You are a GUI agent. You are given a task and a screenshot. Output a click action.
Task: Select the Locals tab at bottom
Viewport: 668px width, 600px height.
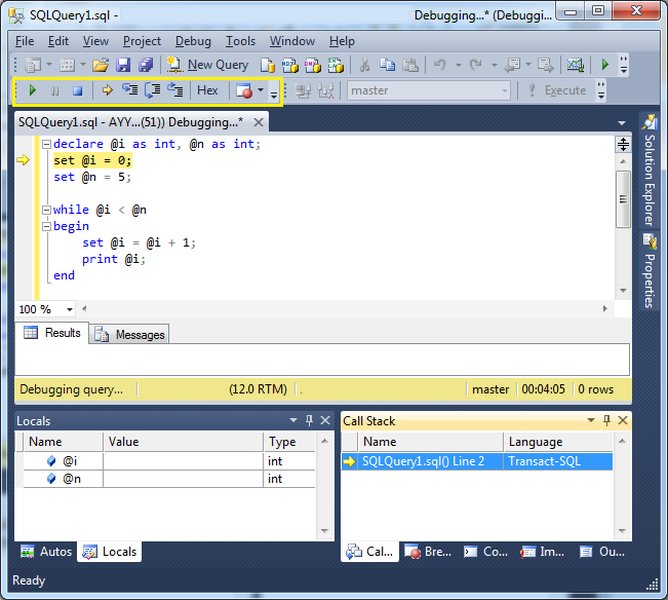(x=109, y=551)
